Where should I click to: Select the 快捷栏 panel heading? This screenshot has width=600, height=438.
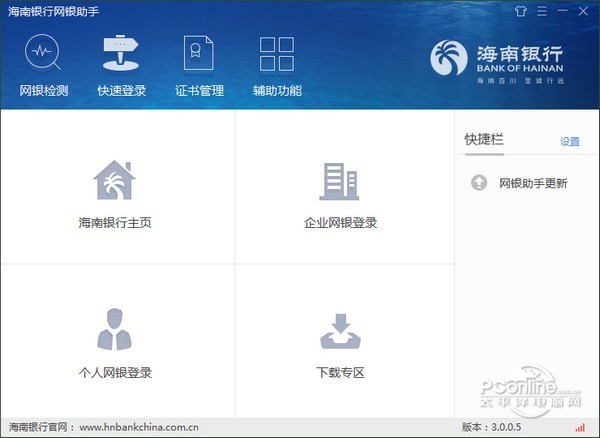pos(484,139)
